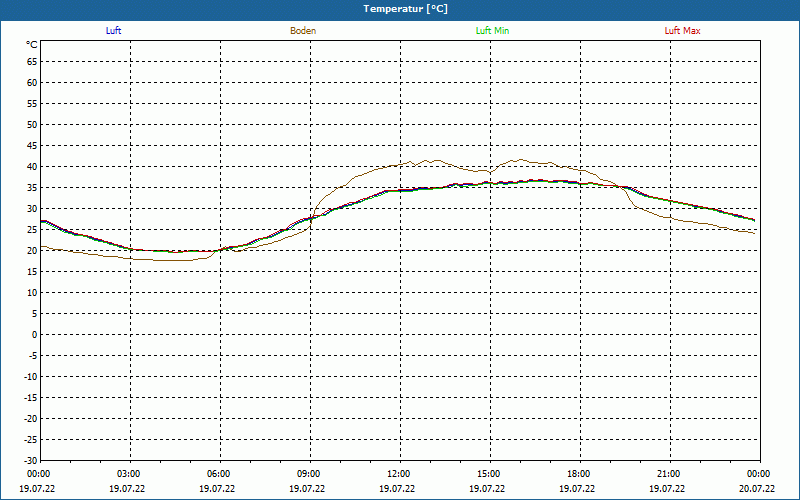
Task: Click the brown Boden legend label
Action: tap(303, 31)
